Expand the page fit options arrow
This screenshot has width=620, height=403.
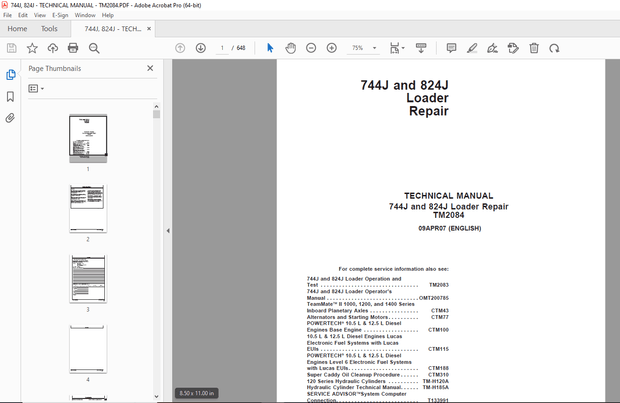(x=403, y=48)
